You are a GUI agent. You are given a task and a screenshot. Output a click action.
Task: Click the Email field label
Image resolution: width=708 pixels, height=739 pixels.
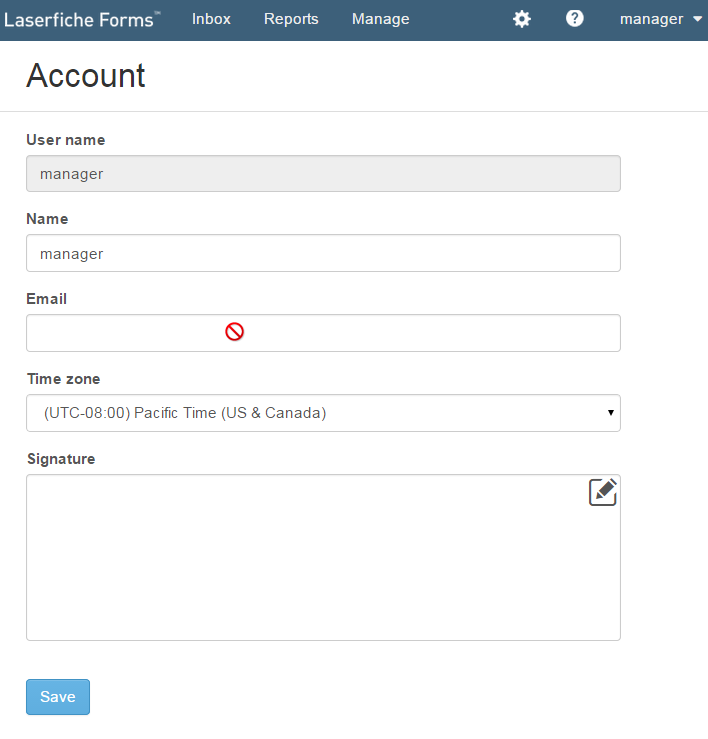point(47,298)
